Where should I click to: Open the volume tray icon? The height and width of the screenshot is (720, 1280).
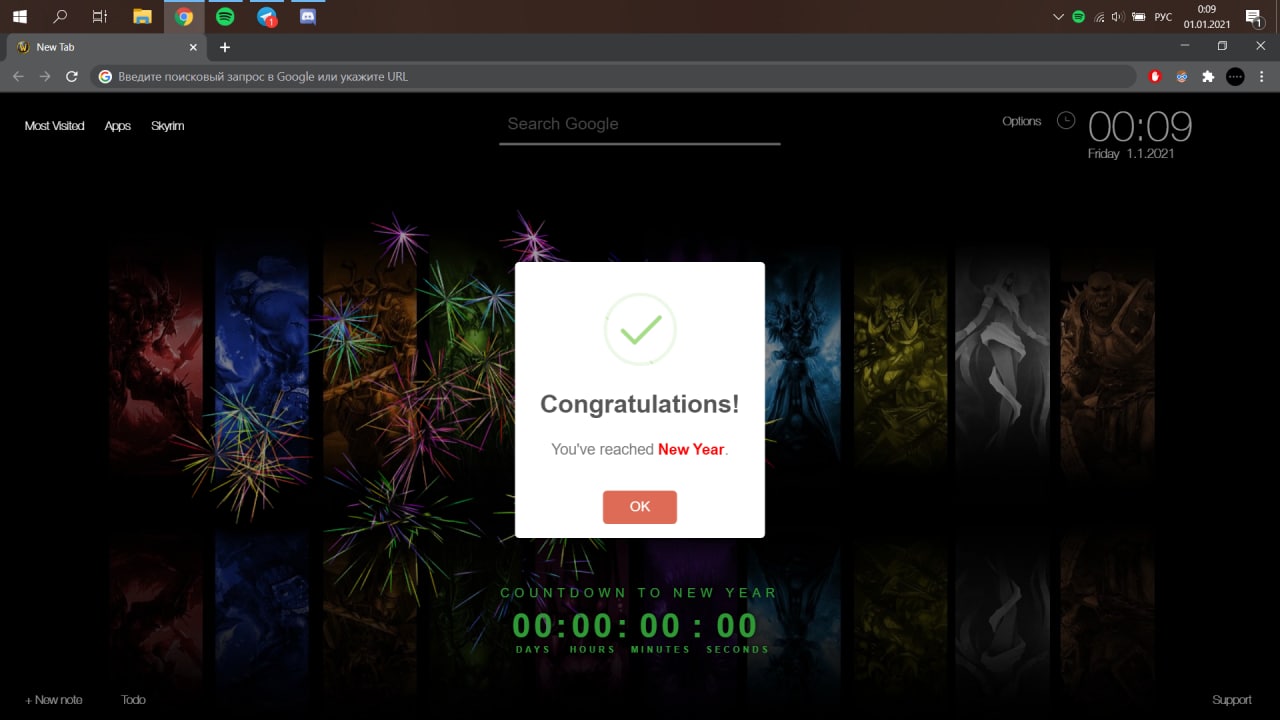[1118, 17]
